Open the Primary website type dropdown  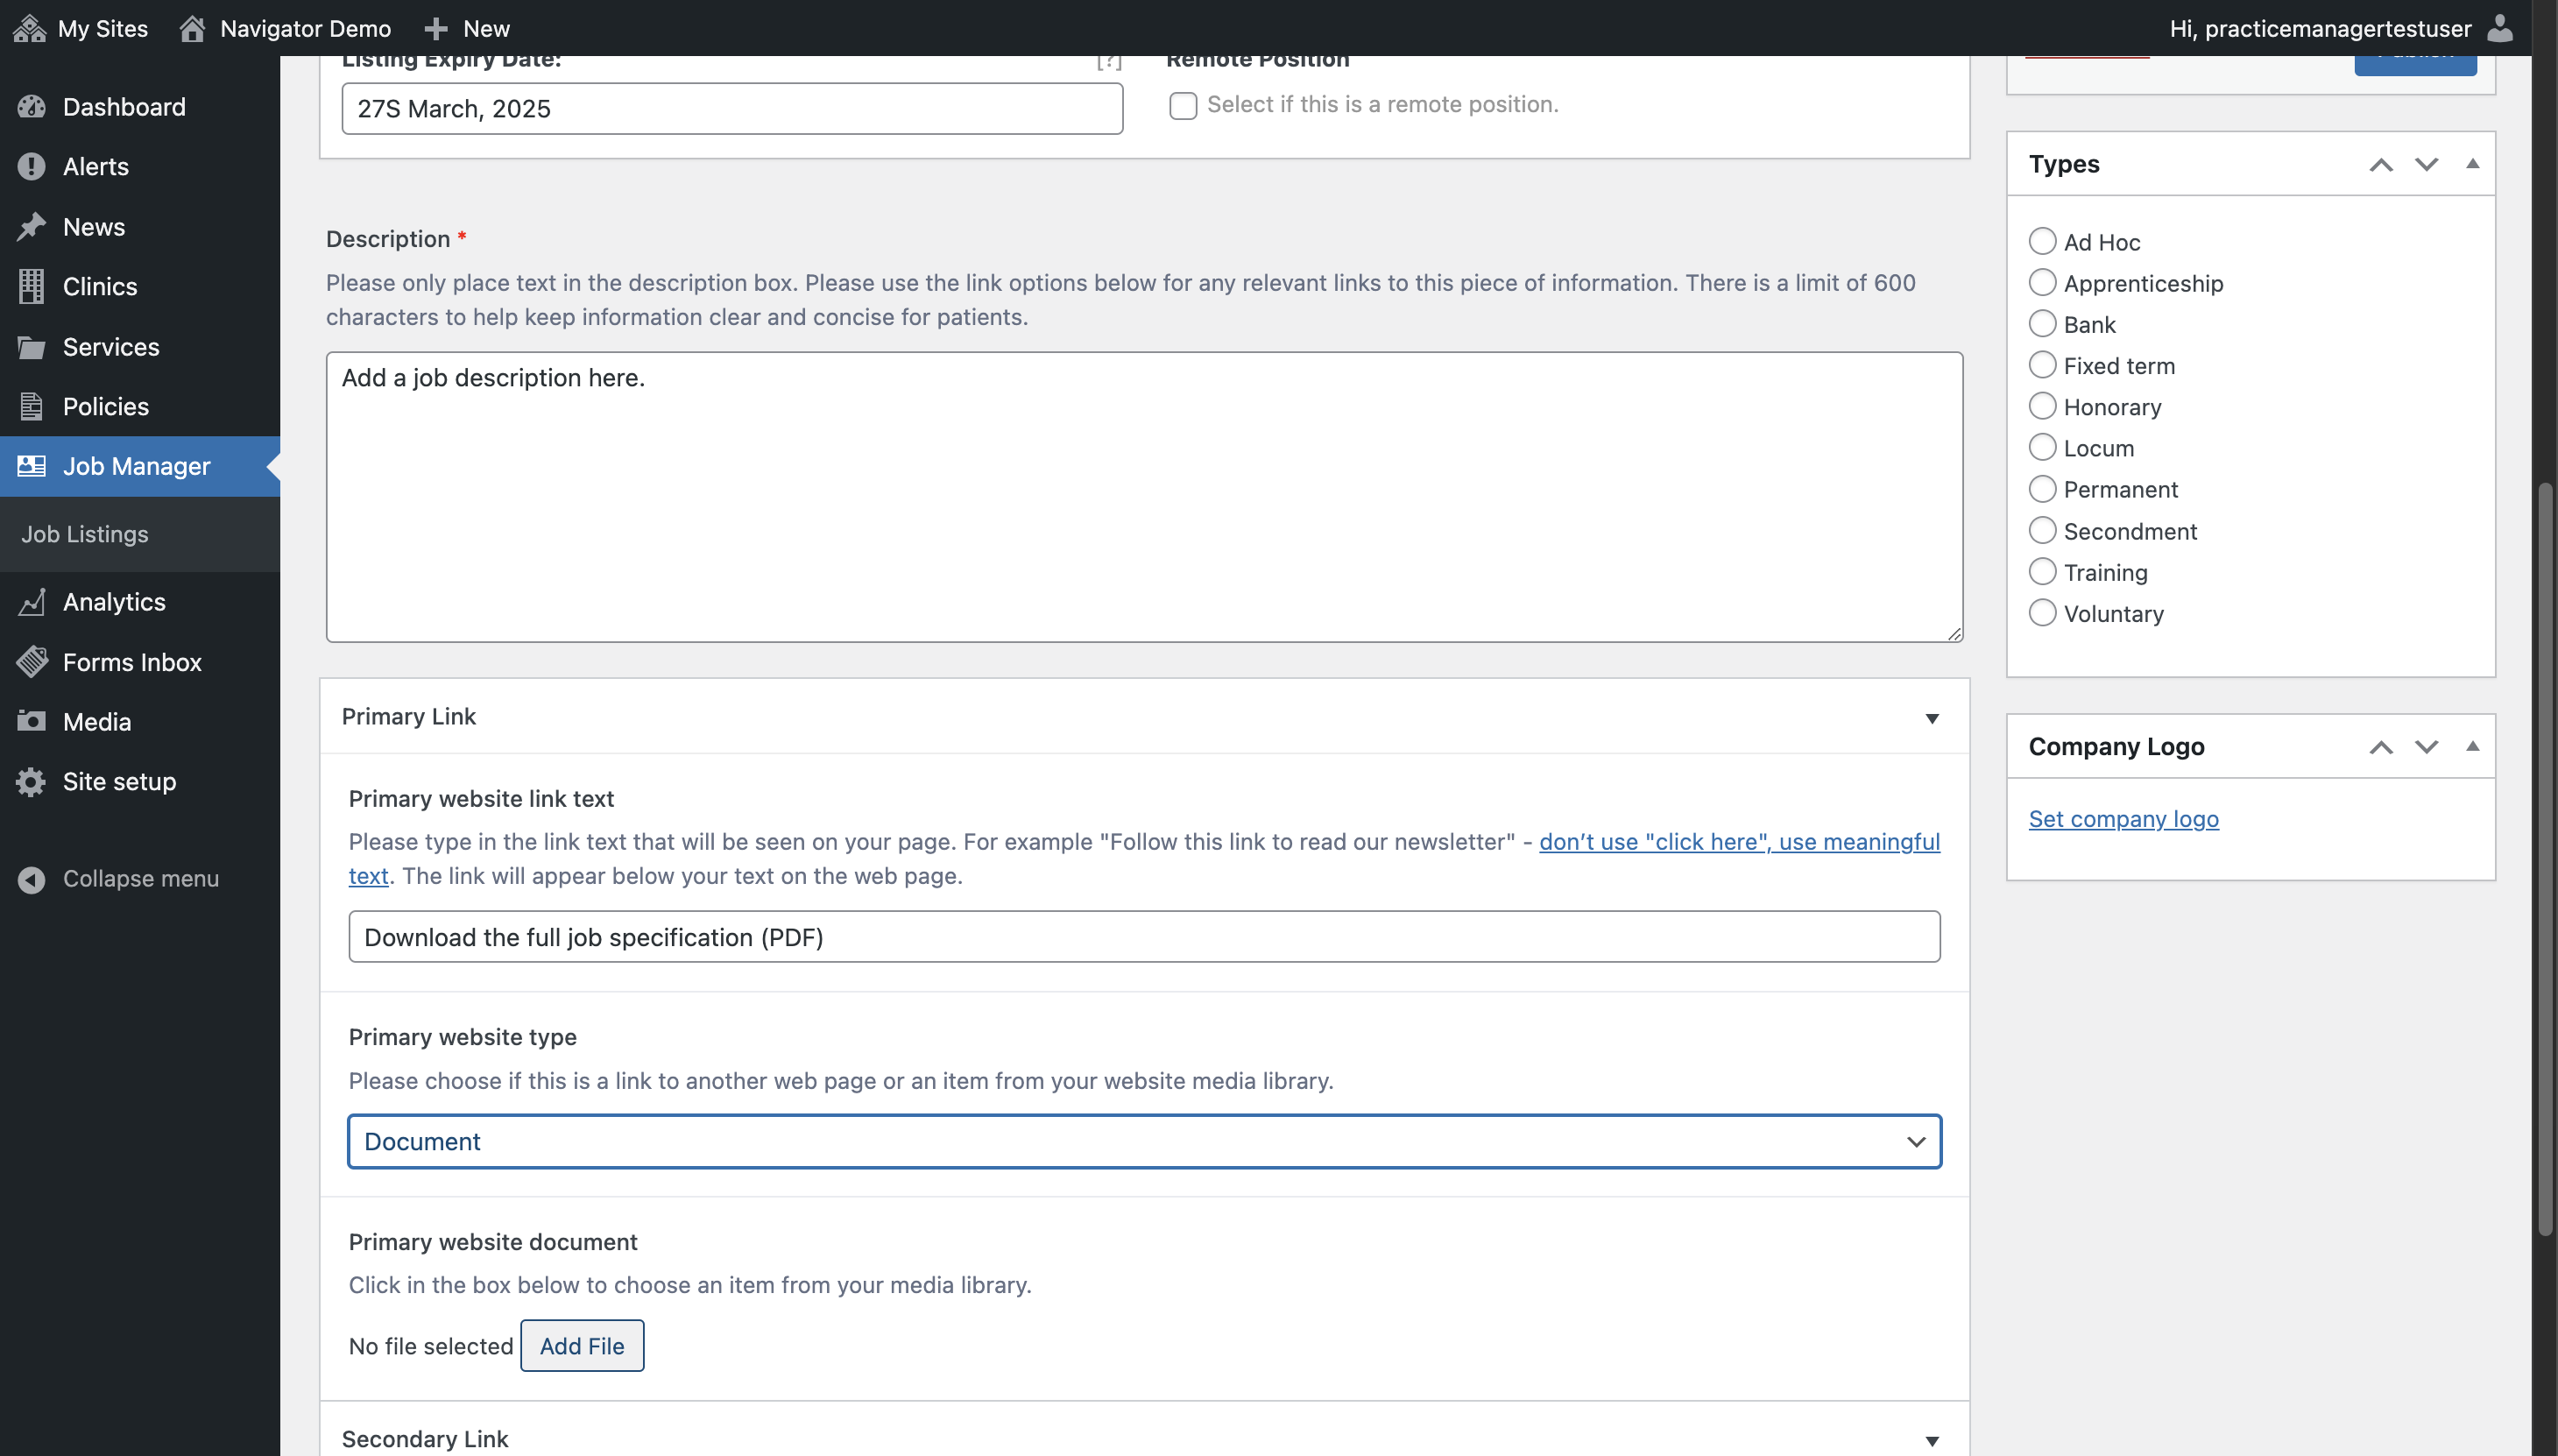coord(1144,1141)
